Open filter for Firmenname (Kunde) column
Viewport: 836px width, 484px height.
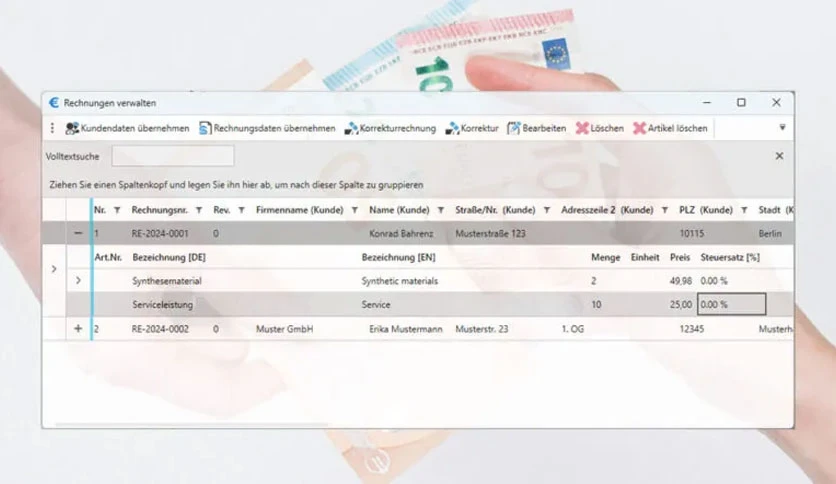coord(355,211)
